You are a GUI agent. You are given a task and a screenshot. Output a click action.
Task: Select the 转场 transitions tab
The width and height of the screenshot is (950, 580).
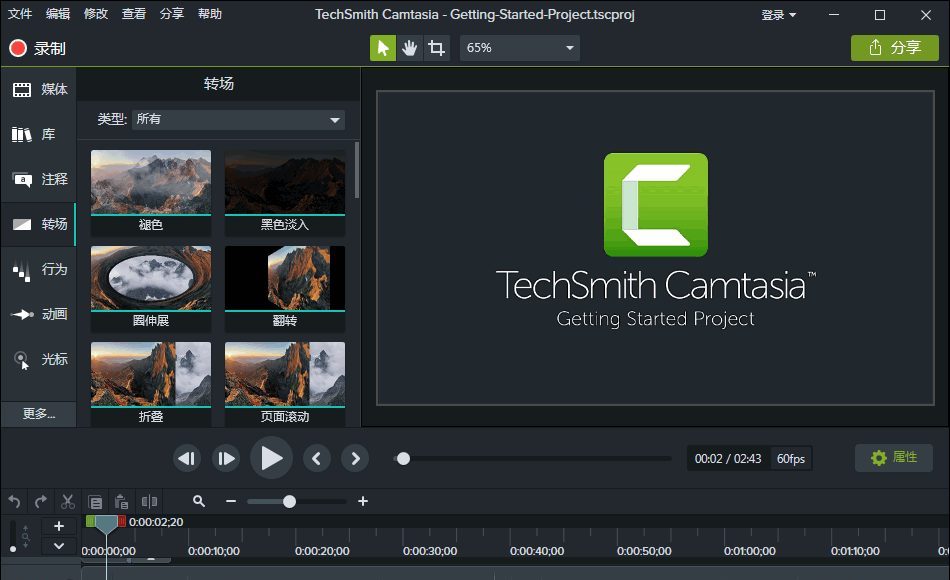(39, 224)
